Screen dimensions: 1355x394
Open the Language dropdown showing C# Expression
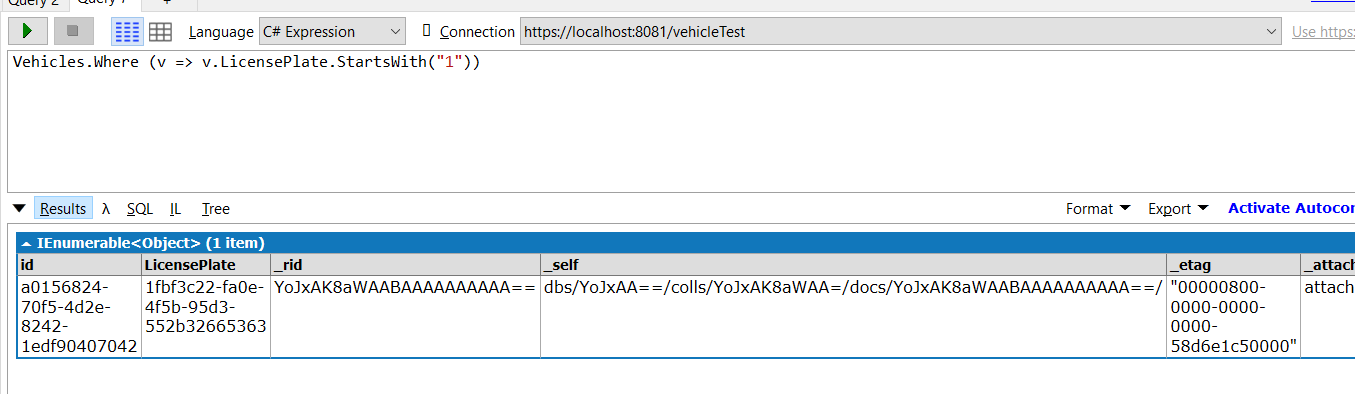coord(332,31)
